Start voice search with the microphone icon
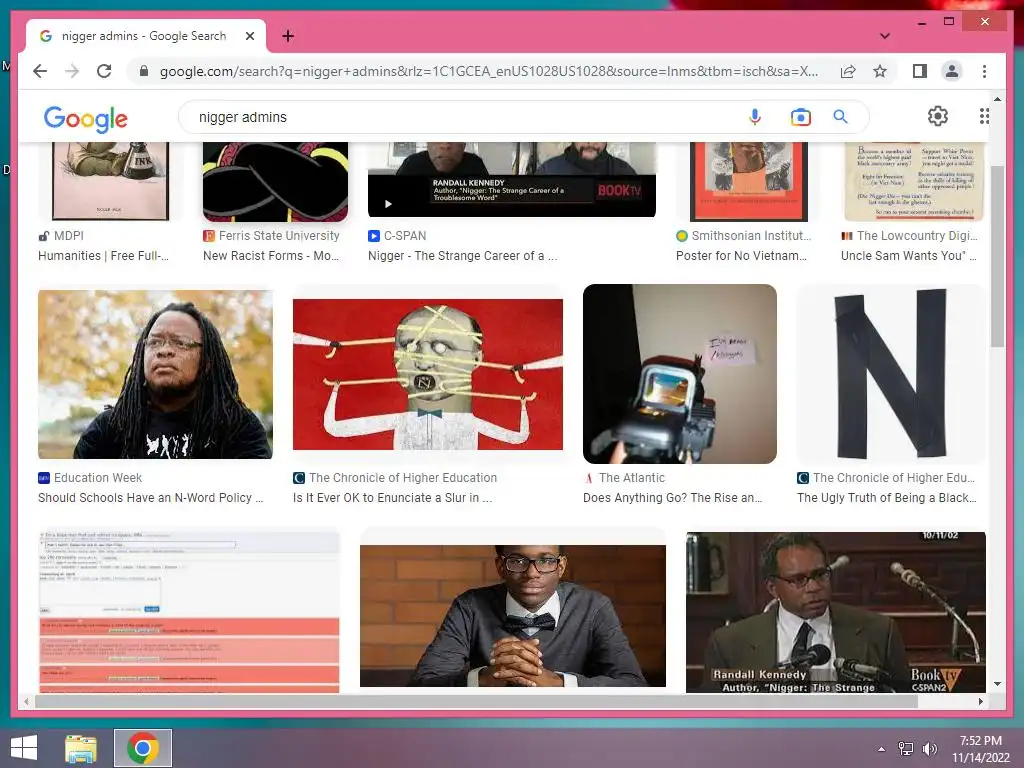The height and width of the screenshot is (768, 1024). [x=755, y=117]
